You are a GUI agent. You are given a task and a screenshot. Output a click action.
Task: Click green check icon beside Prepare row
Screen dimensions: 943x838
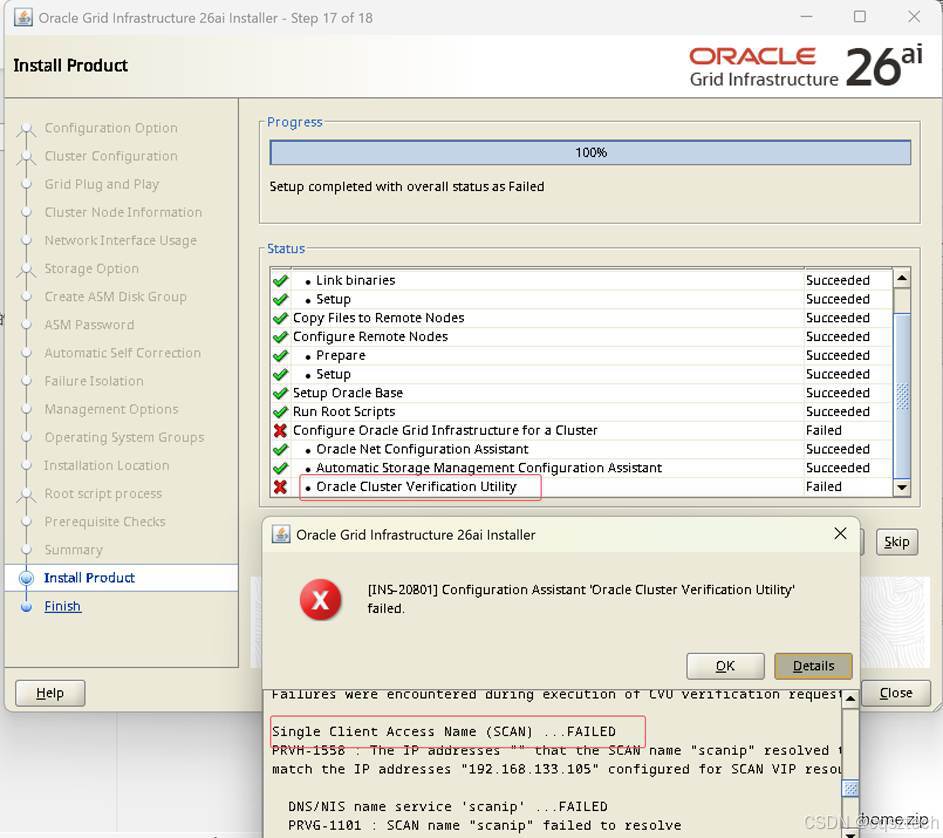pos(280,355)
